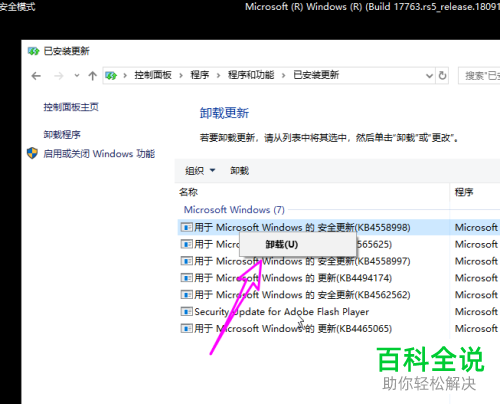
Task: Click the shield icon beside Windows 功能
Action: [32, 153]
